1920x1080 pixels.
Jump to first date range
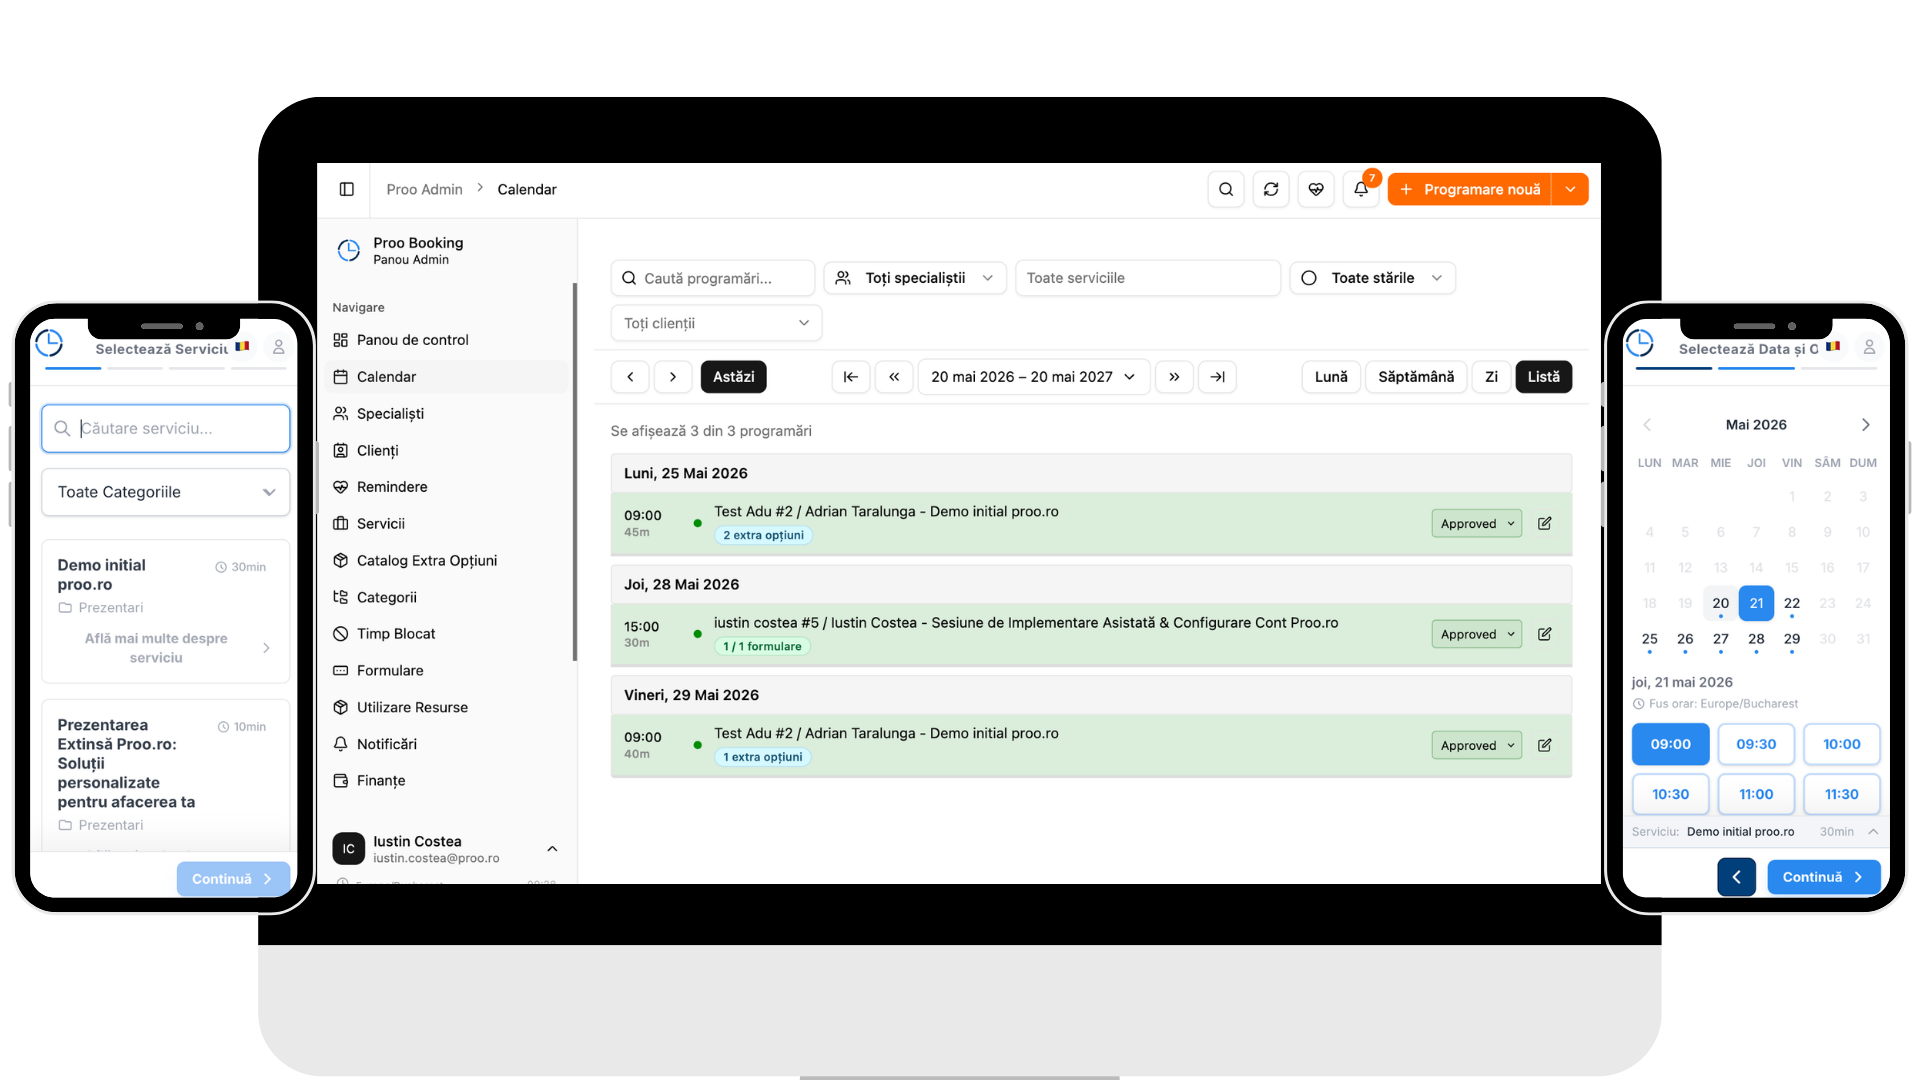(x=851, y=377)
